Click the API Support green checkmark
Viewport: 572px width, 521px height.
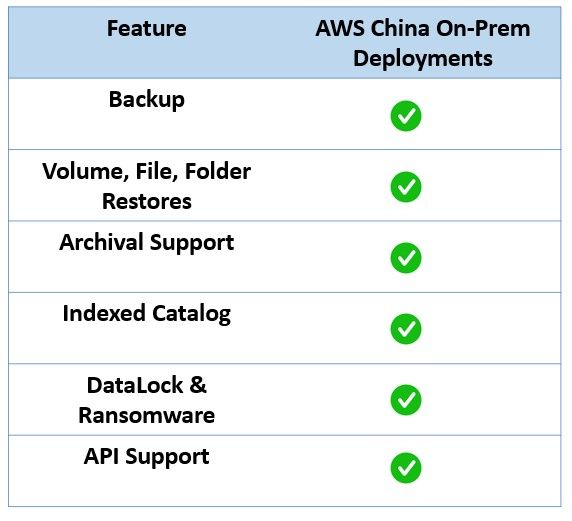pyautogui.click(x=406, y=468)
